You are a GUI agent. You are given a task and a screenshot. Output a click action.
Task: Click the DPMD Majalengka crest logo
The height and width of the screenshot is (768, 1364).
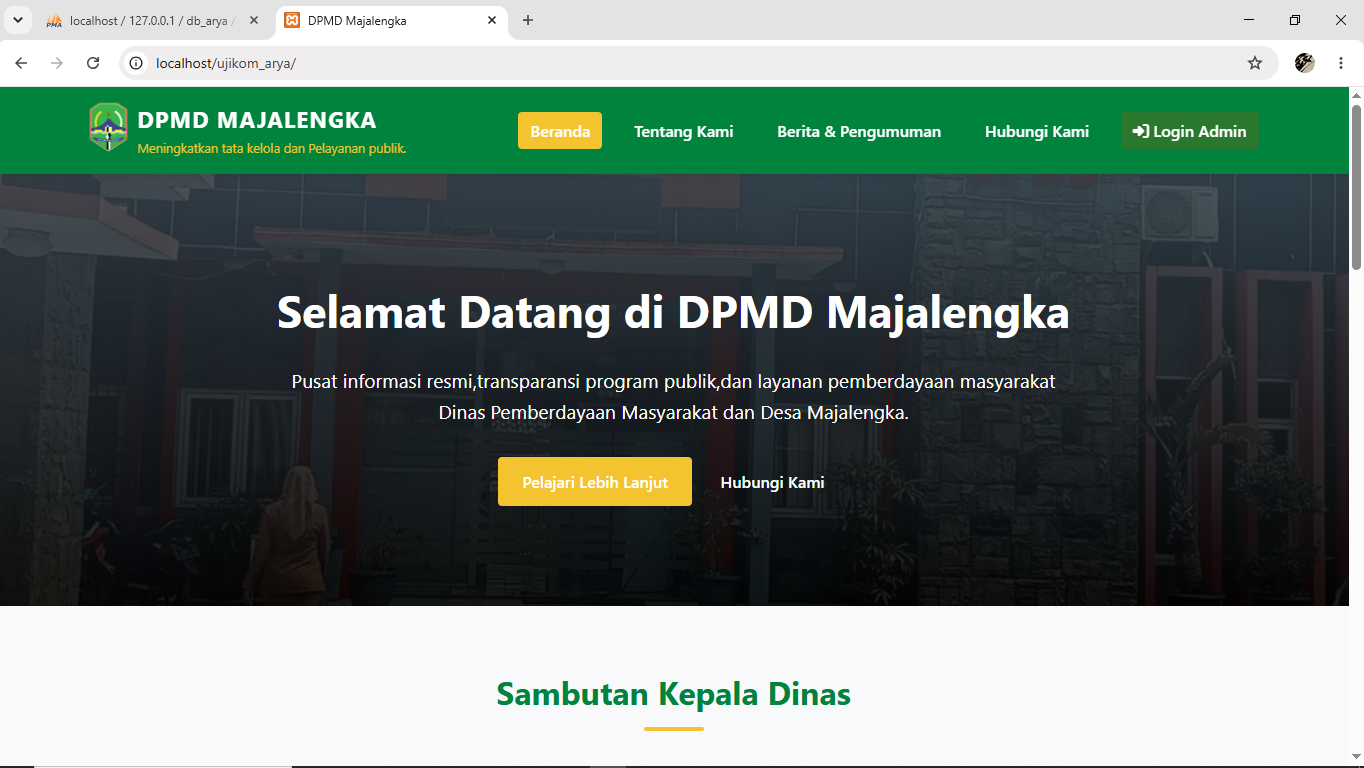108,127
